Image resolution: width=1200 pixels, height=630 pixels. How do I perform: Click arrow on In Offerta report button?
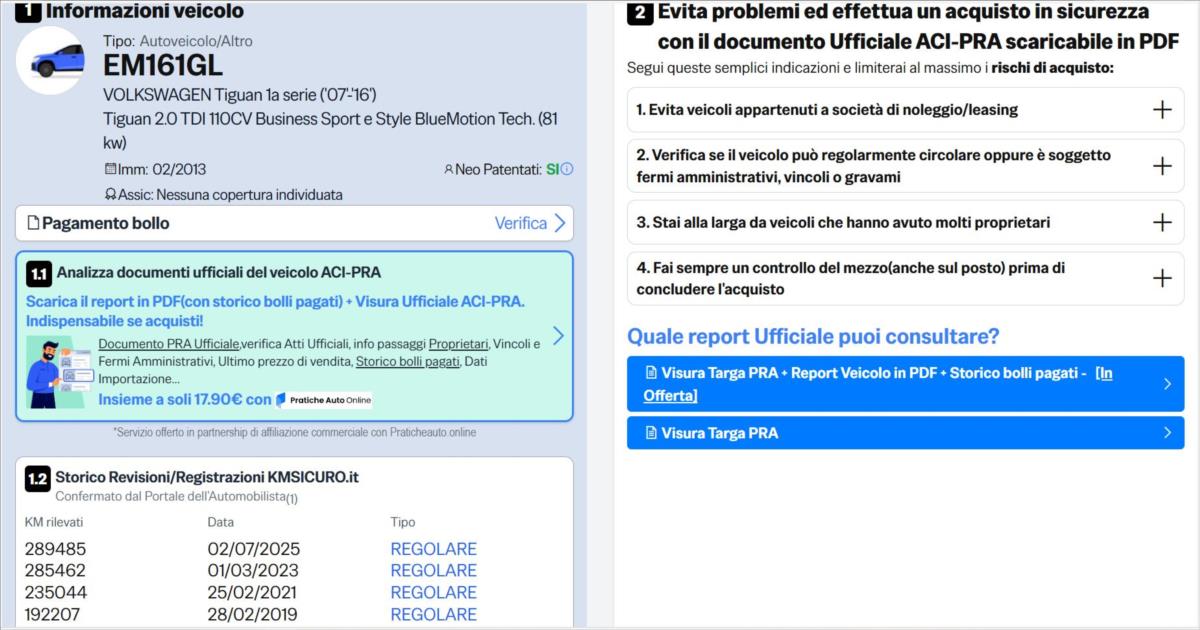pos(1167,384)
